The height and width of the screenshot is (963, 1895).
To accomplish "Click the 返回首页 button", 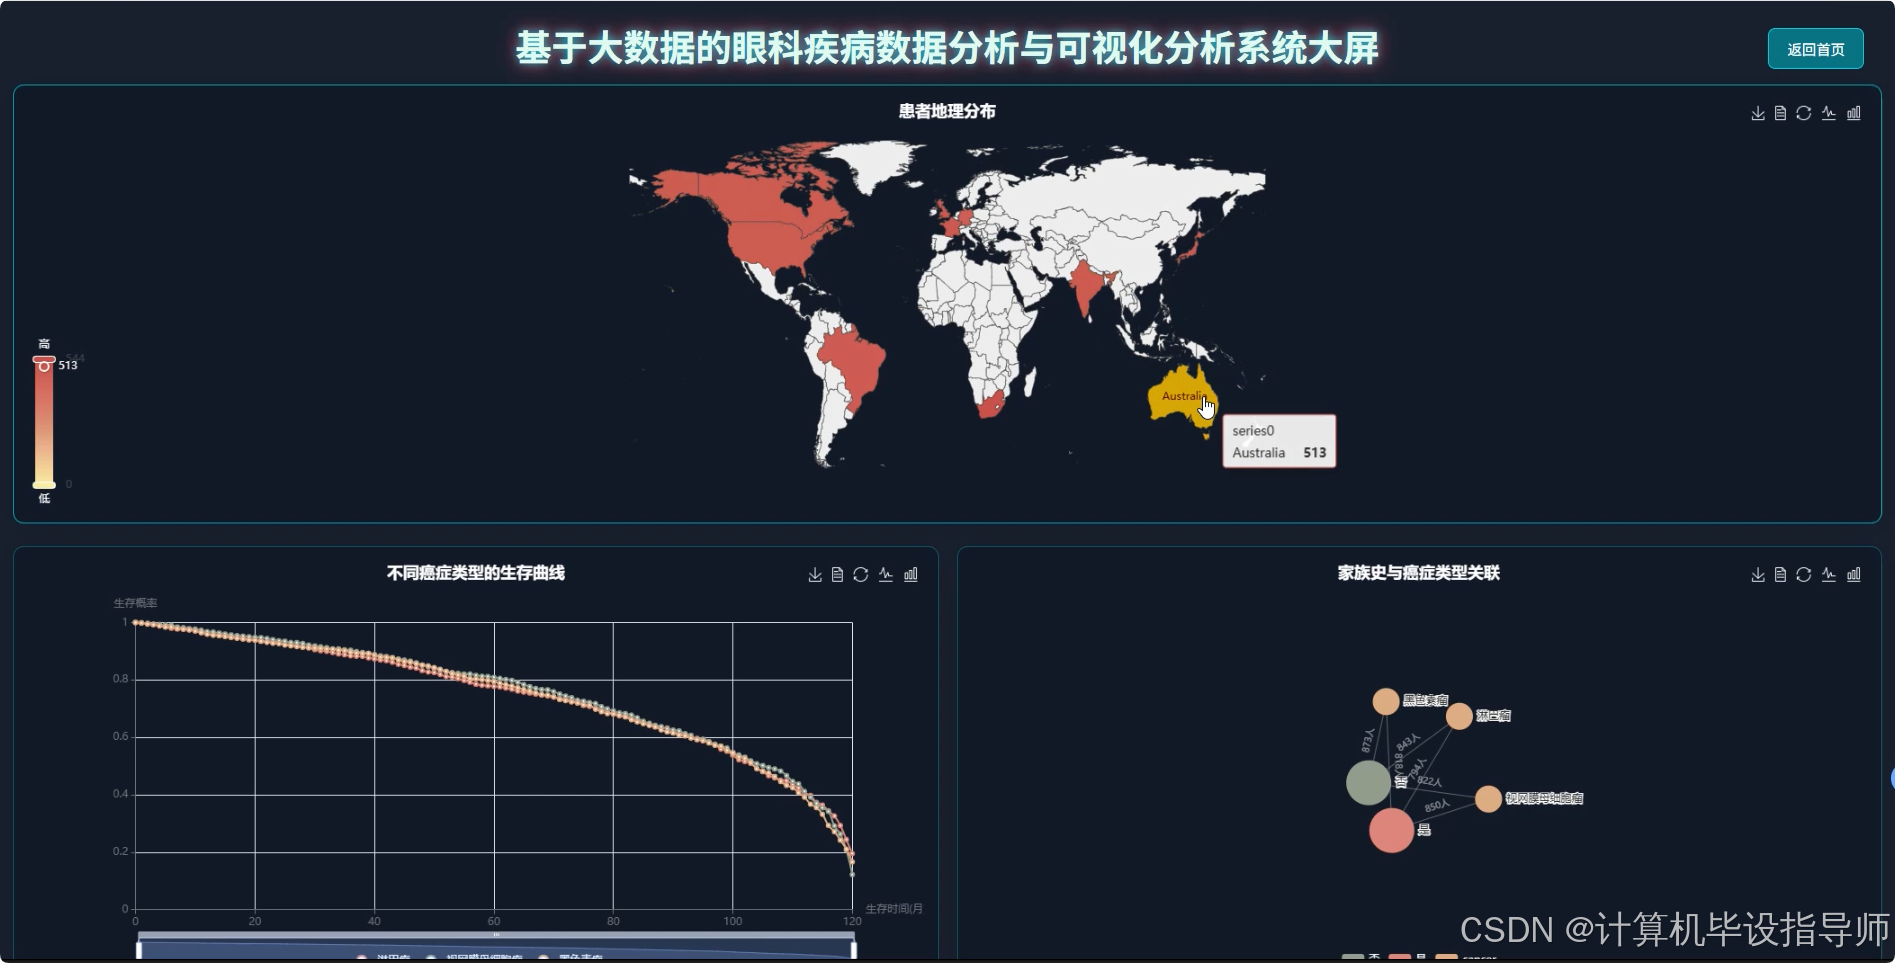I will tap(1815, 48).
